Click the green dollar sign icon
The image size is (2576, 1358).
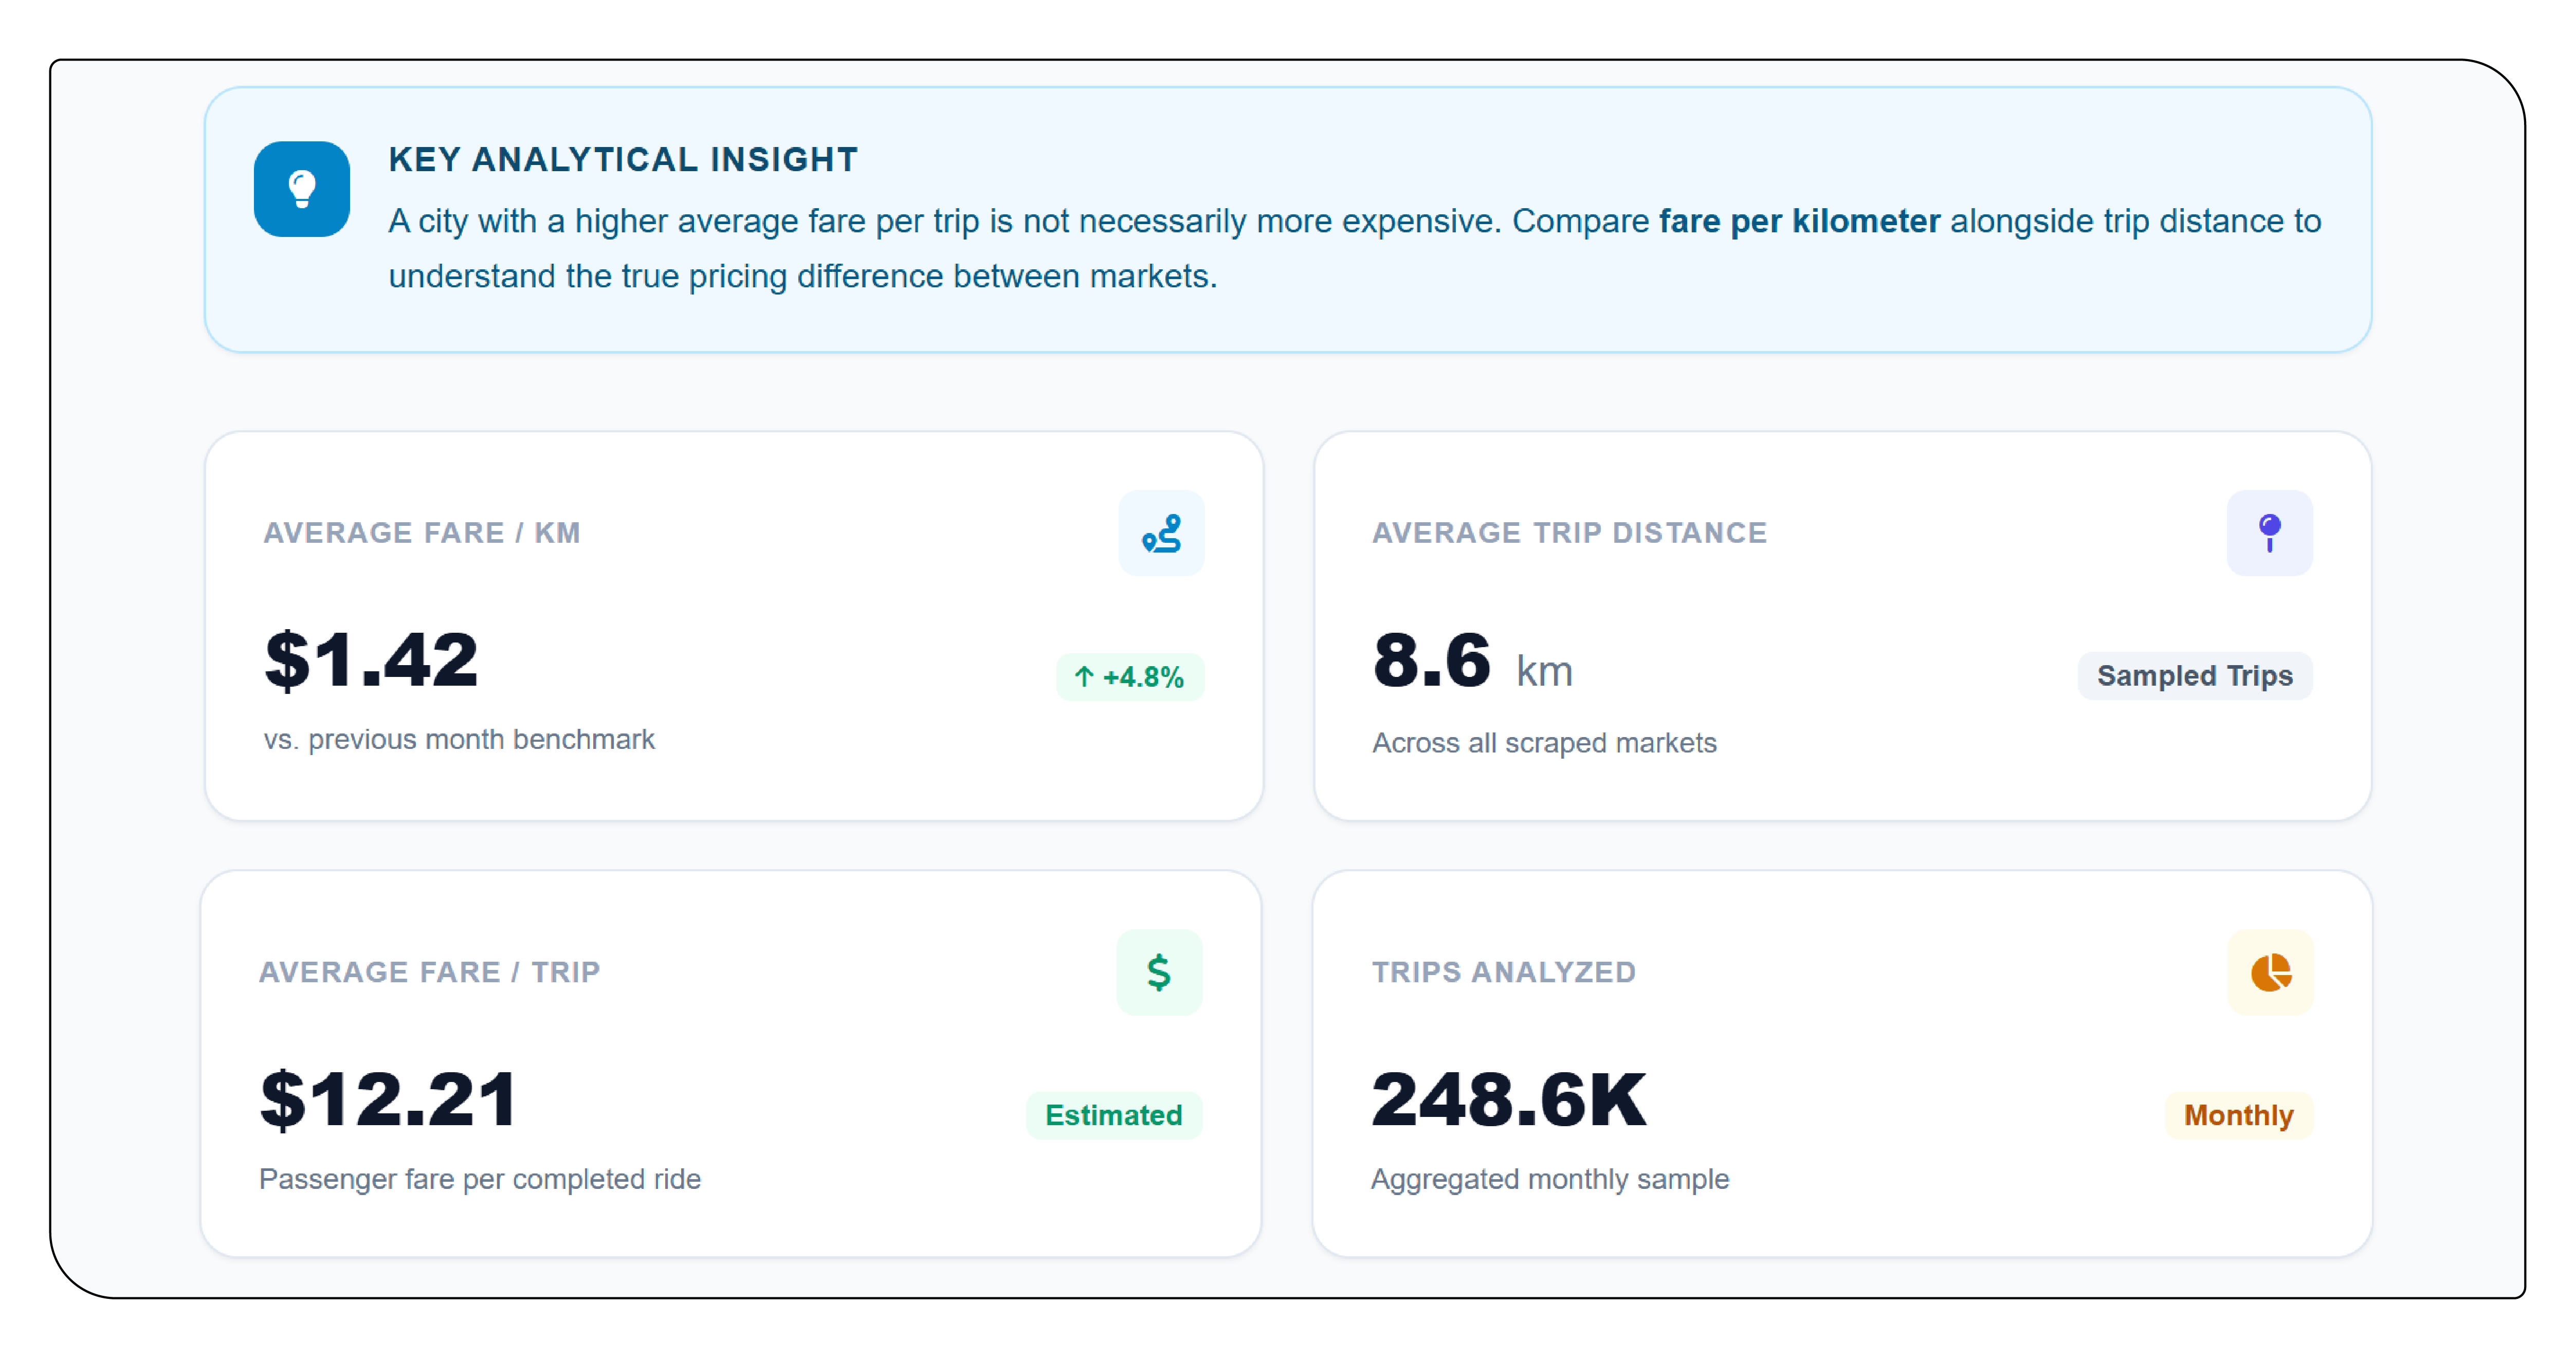point(1159,972)
